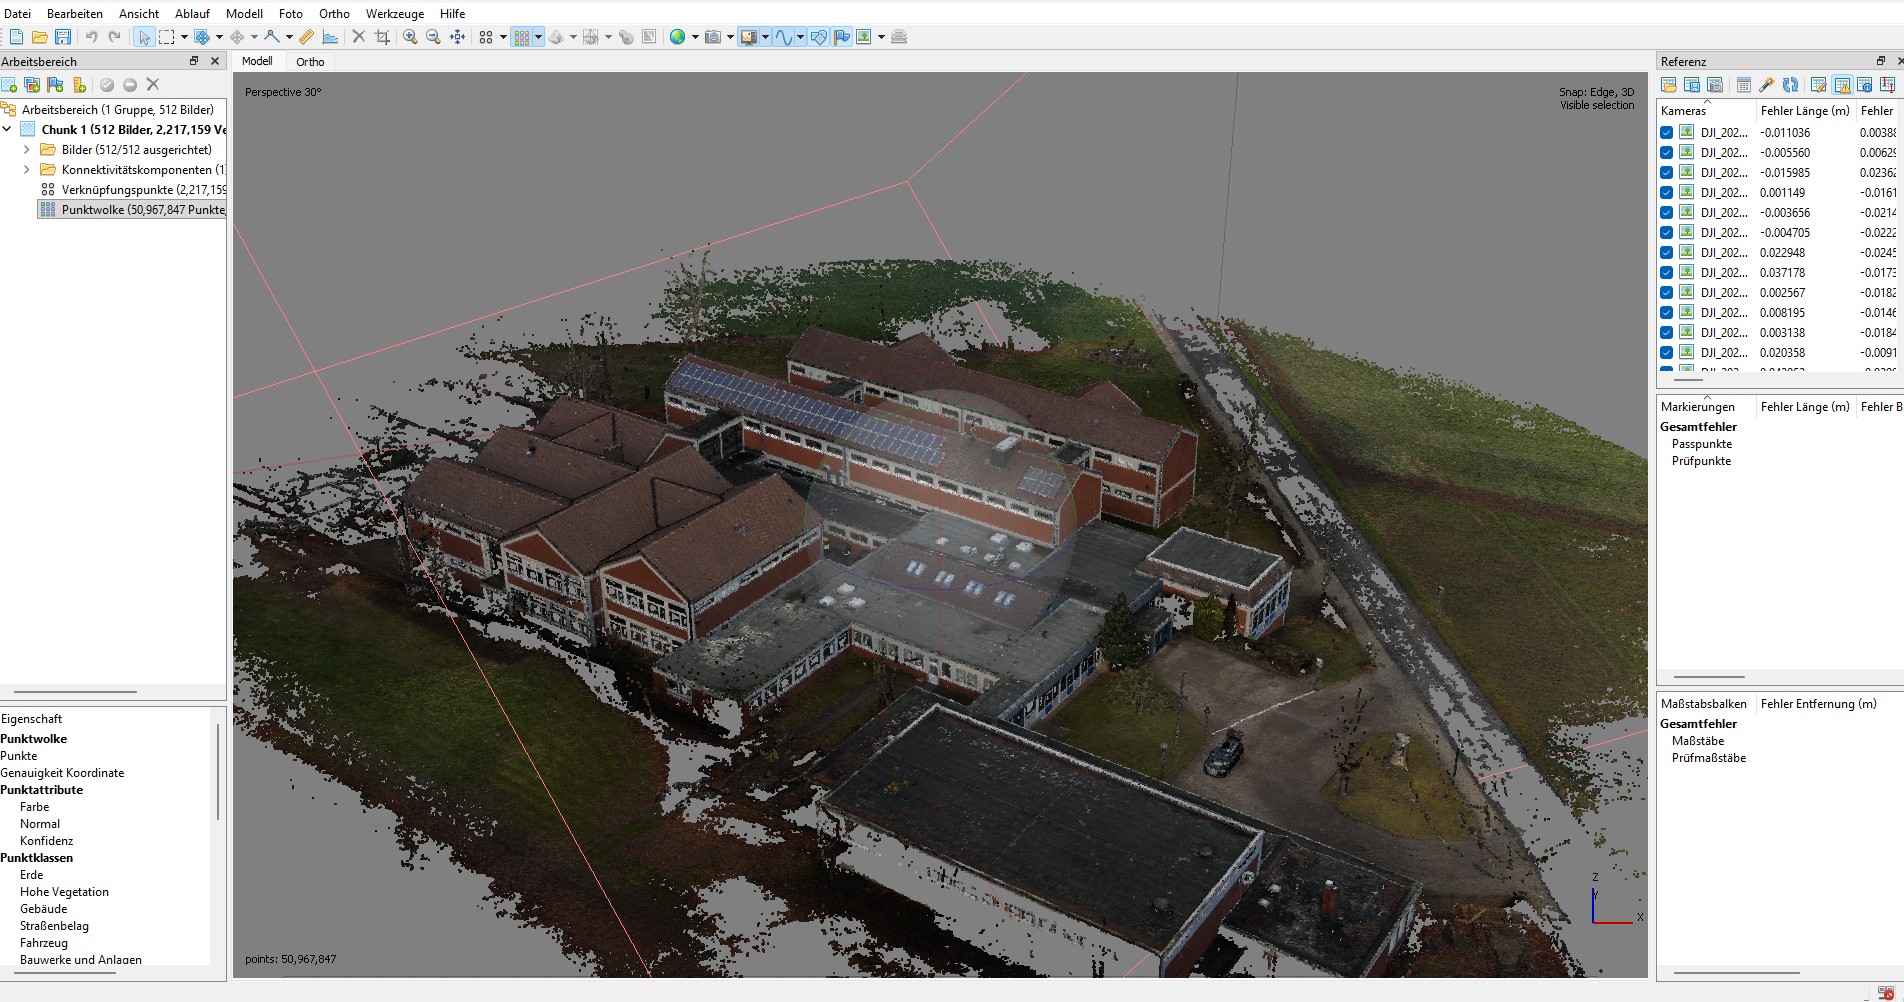
Task: Expand the Bilder folder tree node
Action: (x=27, y=150)
